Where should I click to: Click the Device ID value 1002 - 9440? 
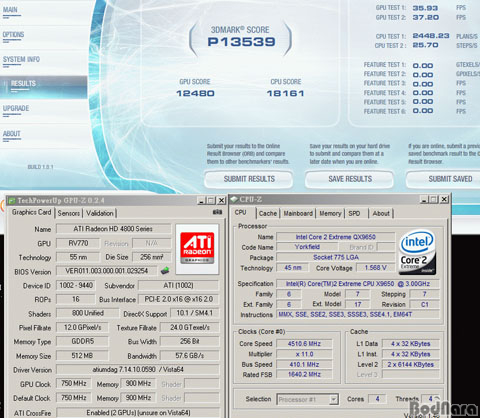tap(76, 285)
